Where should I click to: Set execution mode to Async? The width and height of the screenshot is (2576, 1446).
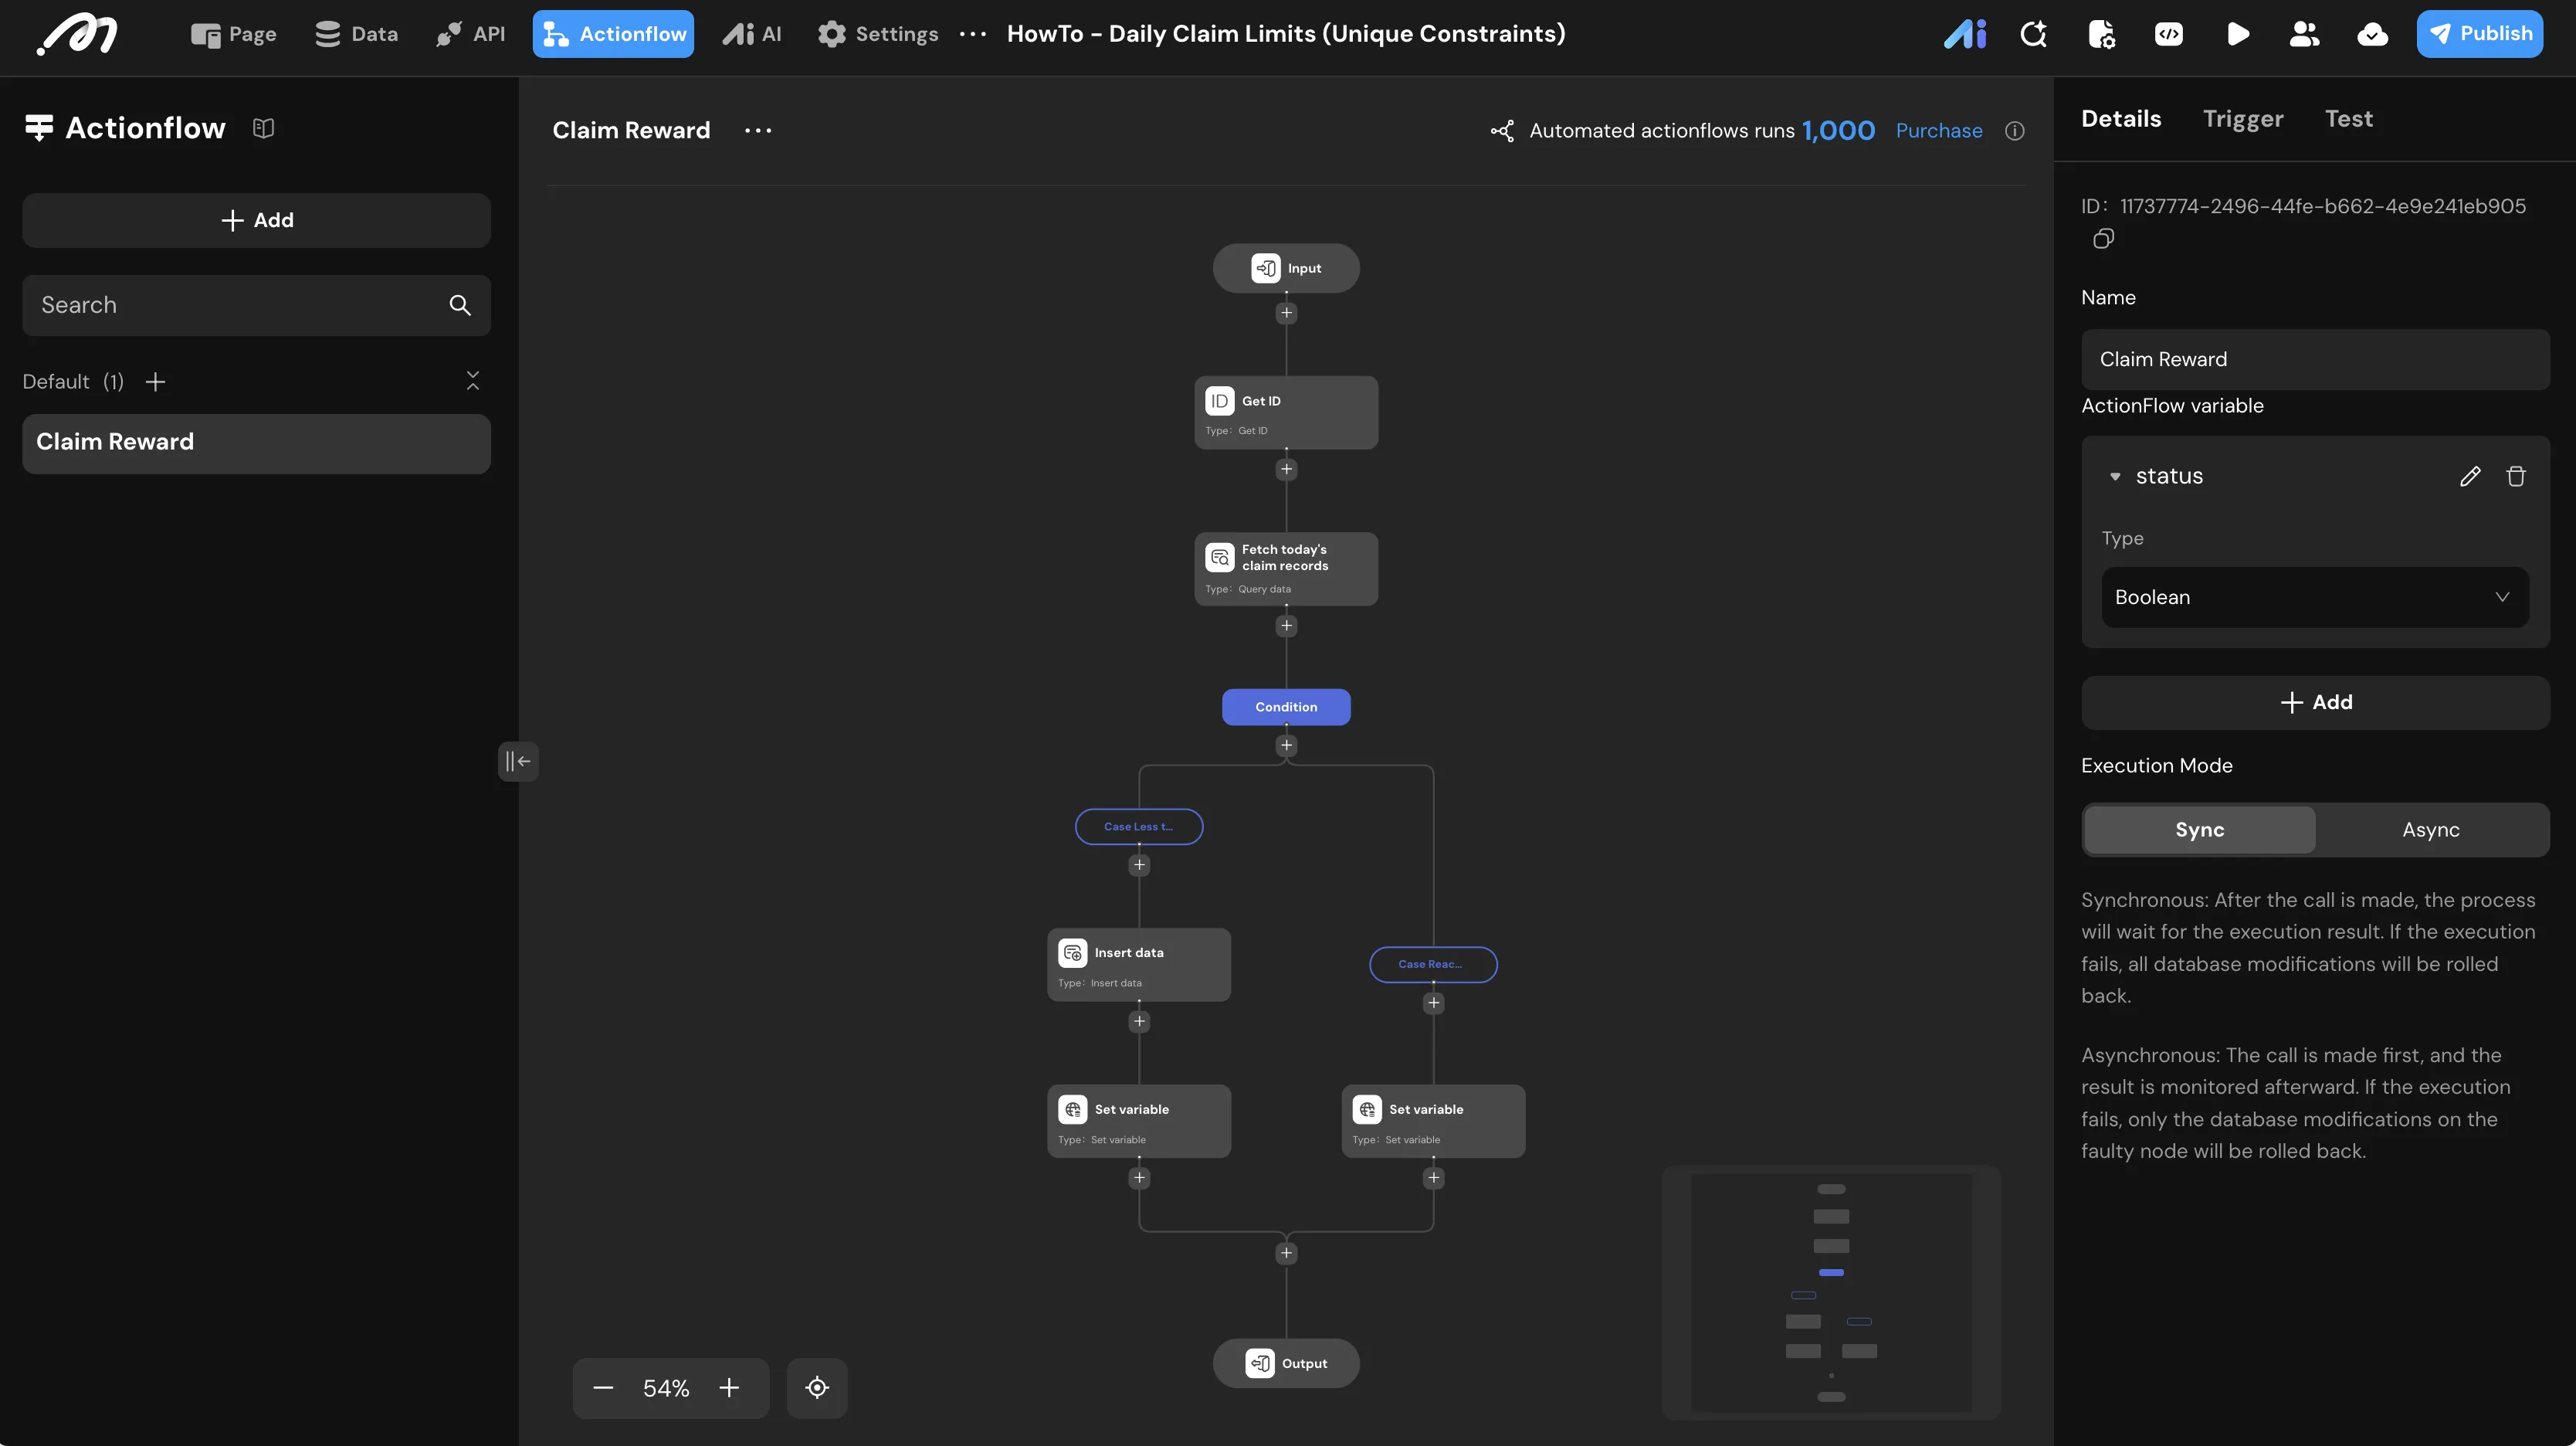(x=2431, y=830)
